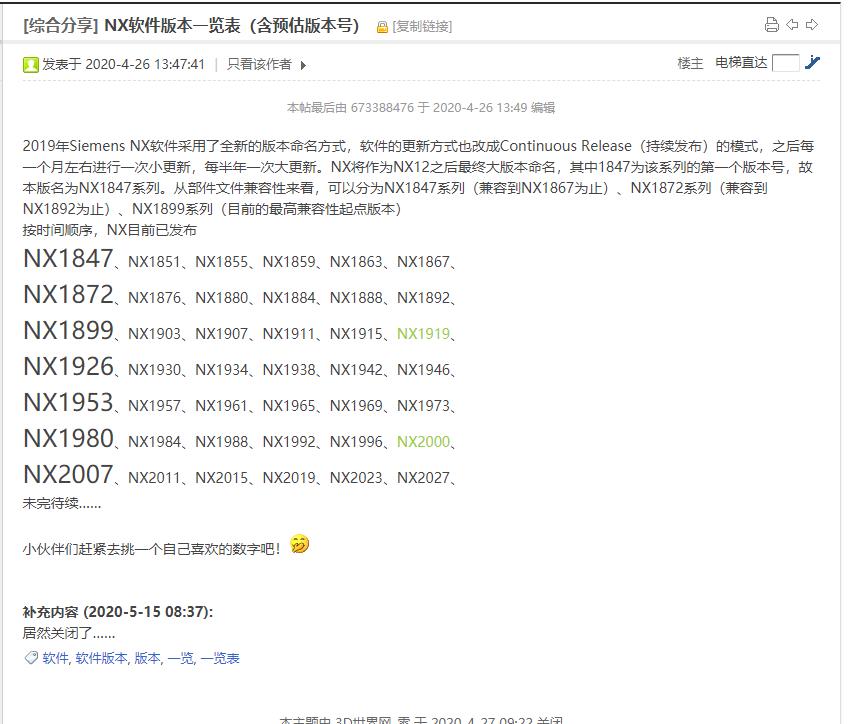The image size is (851, 724).
Task: Click the lock icon beside copy link
Action: pyautogui.click(x=382, y=27)
